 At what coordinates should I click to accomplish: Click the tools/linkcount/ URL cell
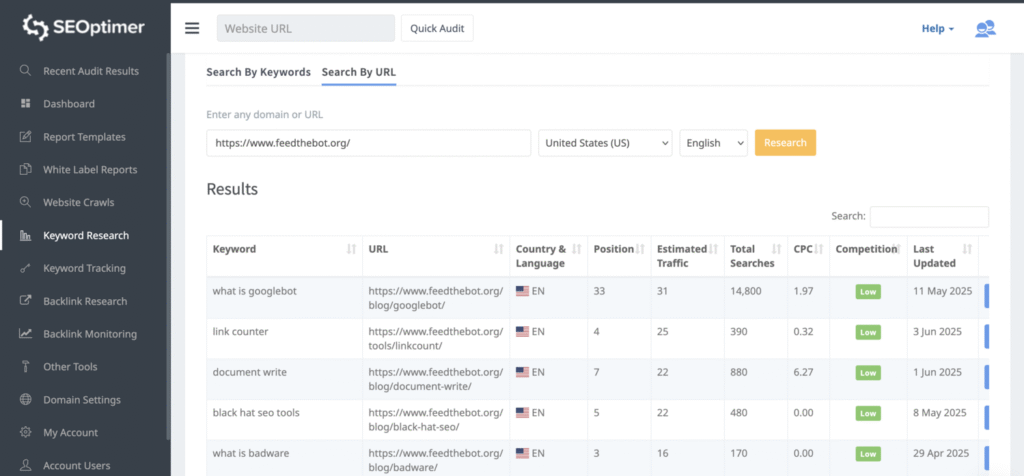[436, 338]
